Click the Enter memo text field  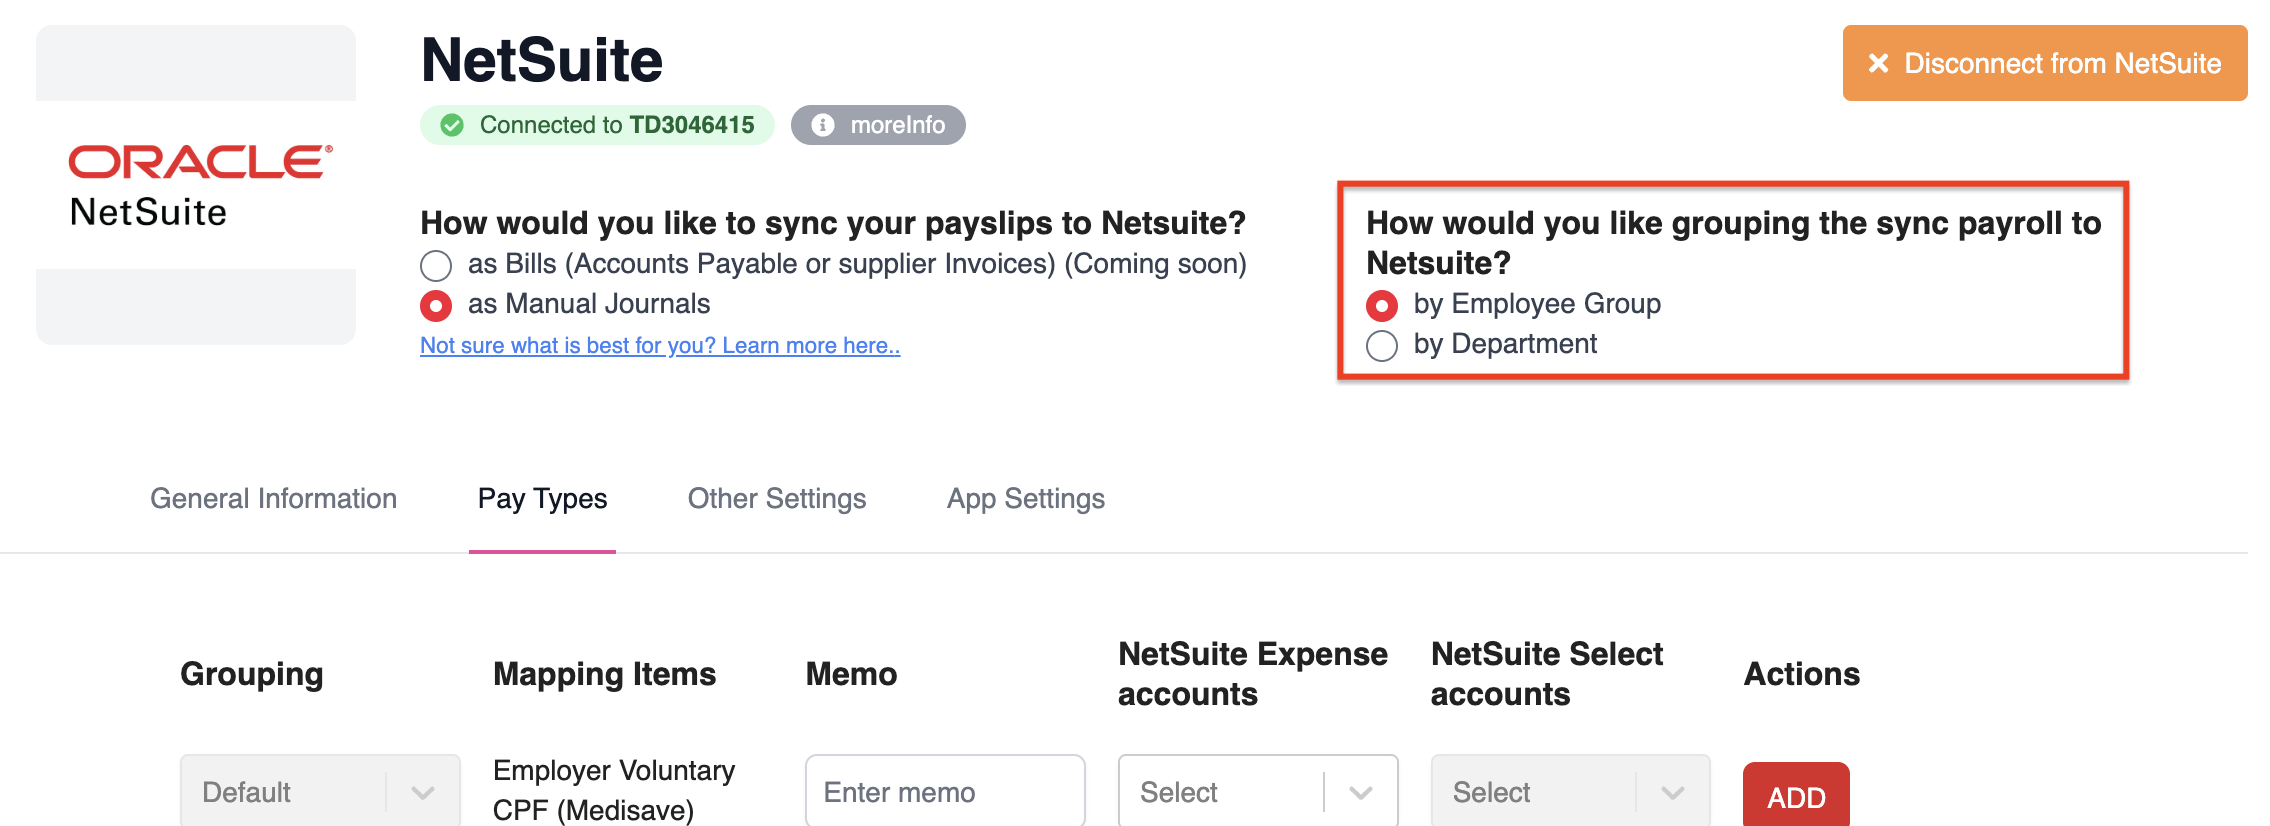click(x=944, y=792)
